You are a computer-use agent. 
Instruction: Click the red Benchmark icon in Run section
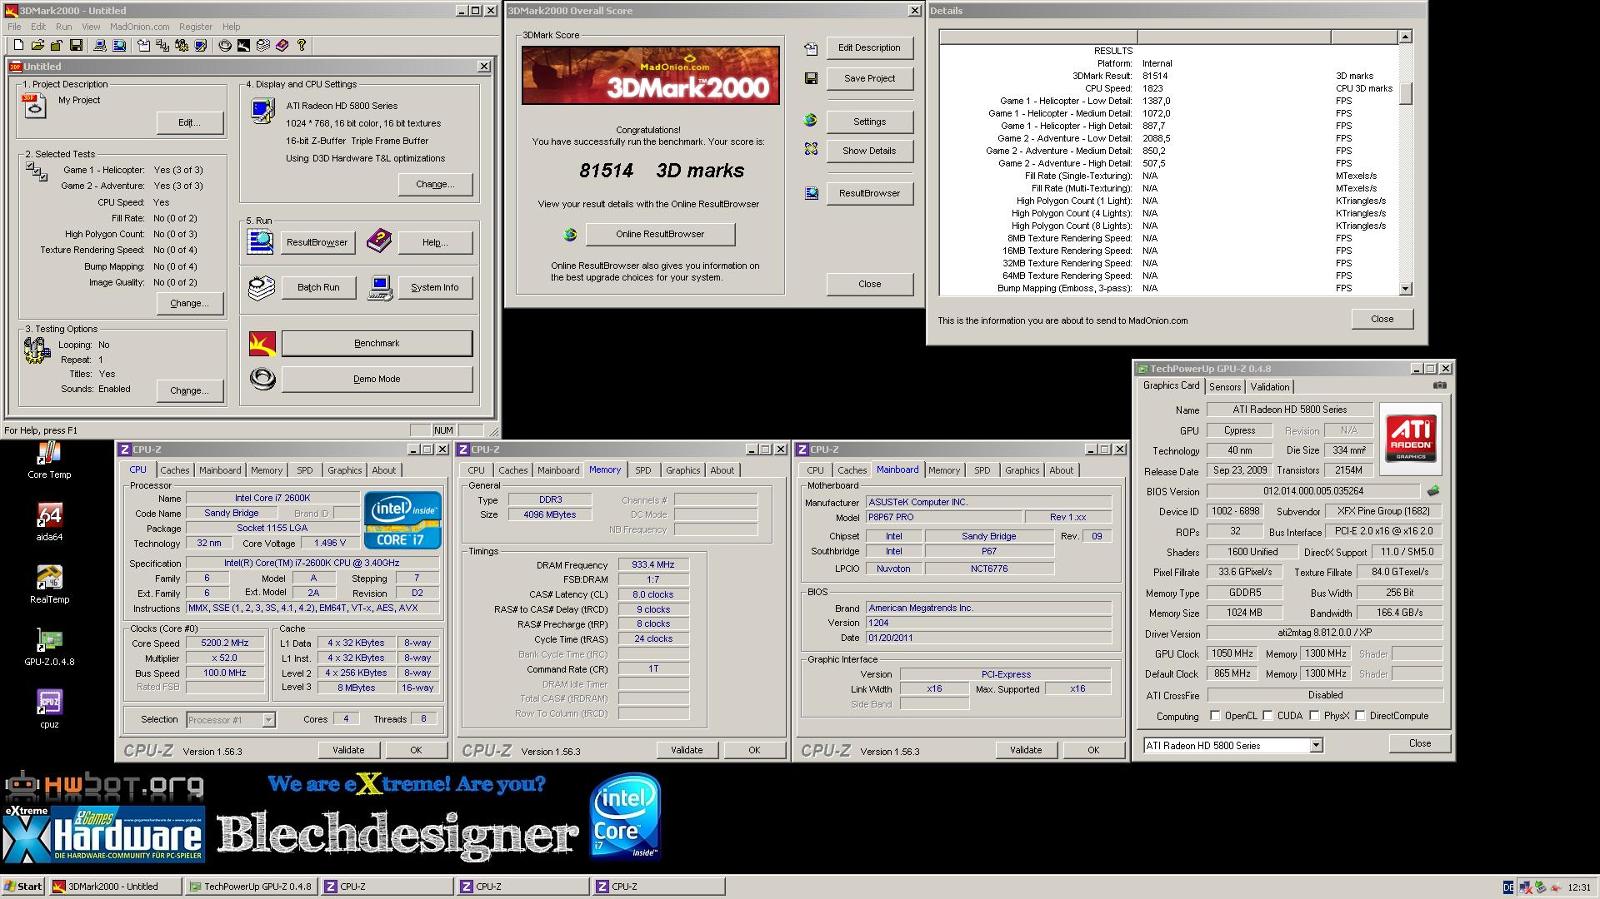pos(262,343)
